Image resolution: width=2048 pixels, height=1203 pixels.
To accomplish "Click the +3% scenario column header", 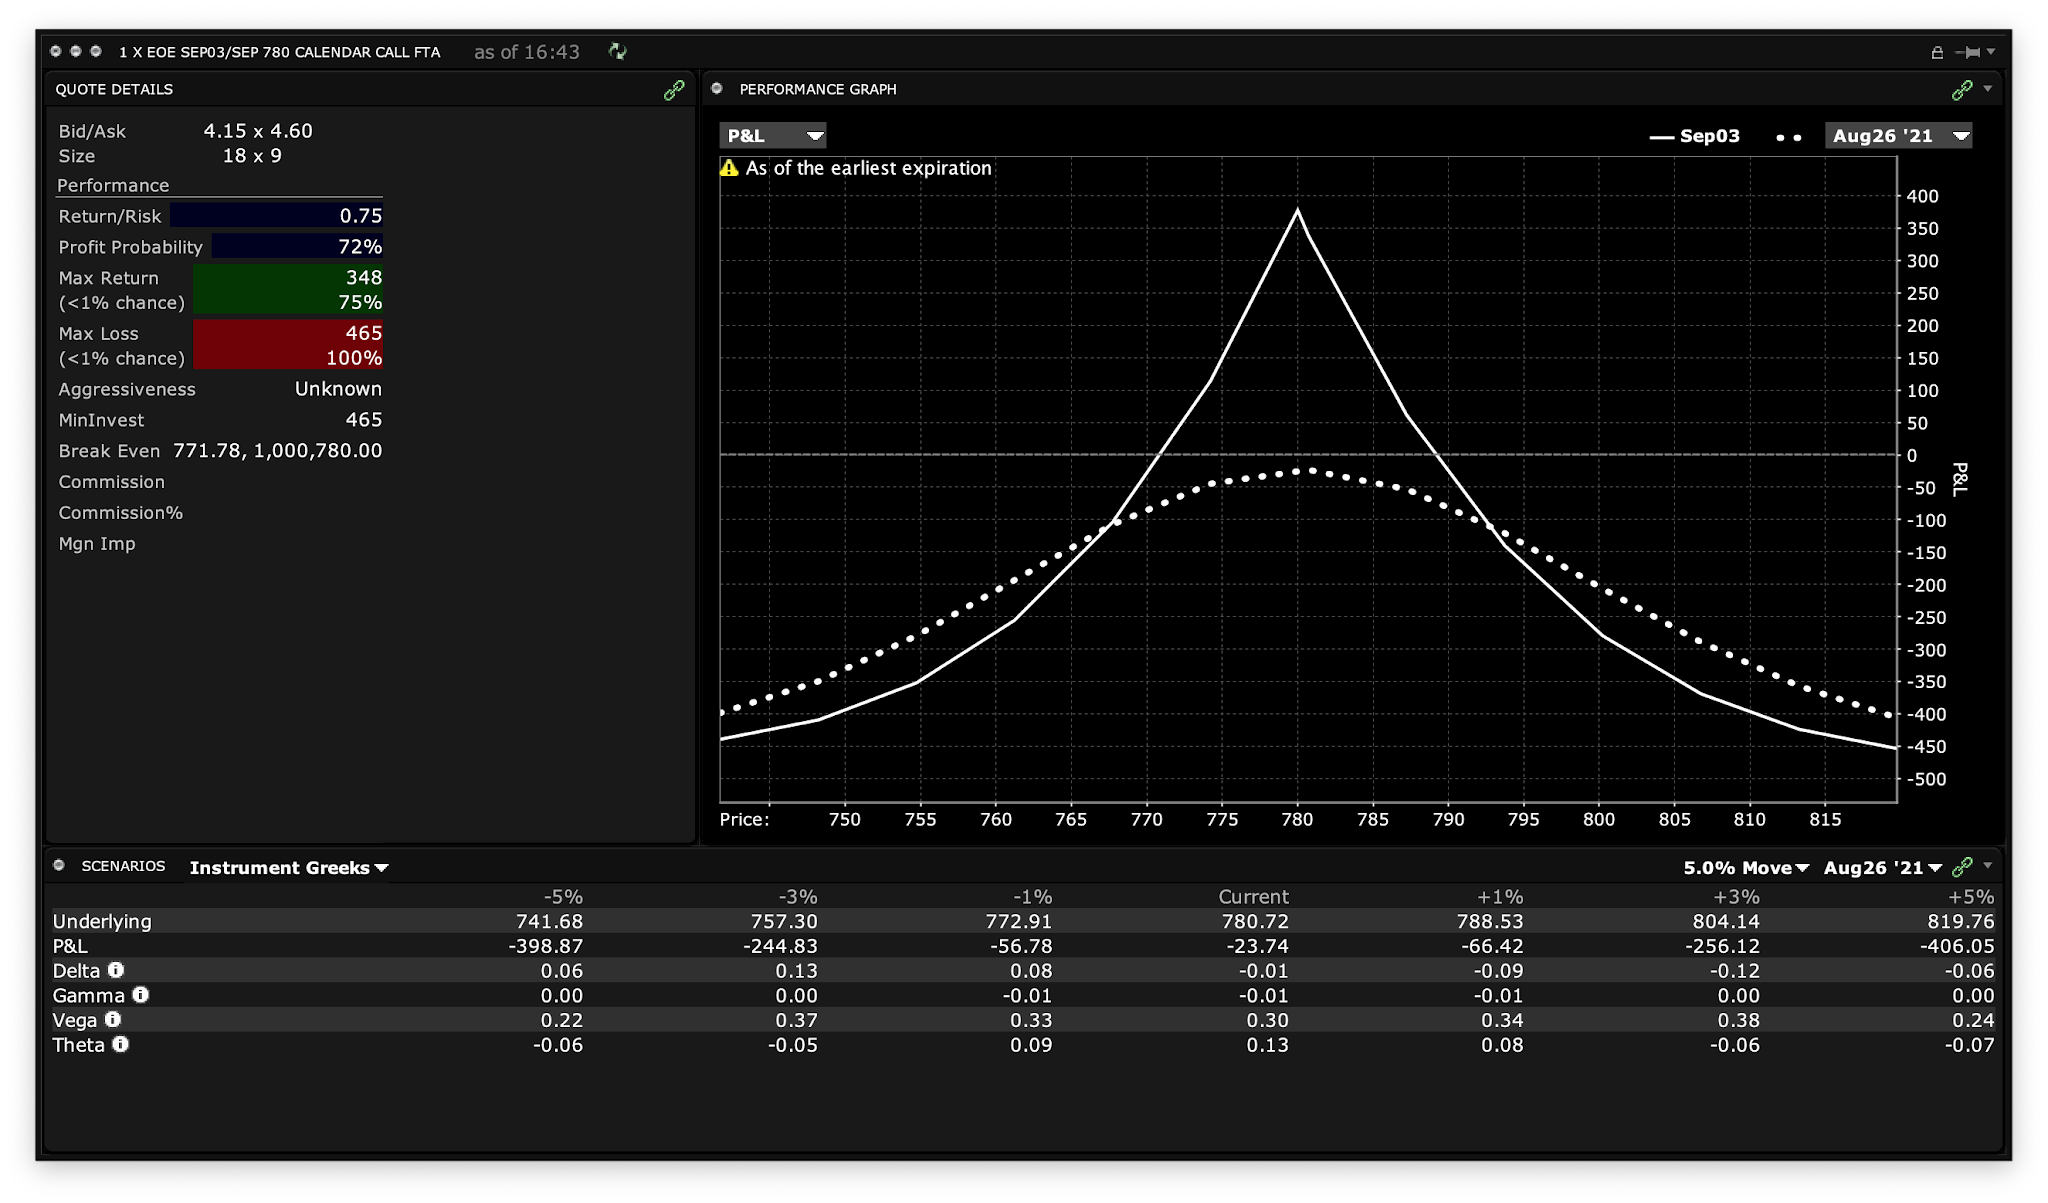I will coord(1736,897).
